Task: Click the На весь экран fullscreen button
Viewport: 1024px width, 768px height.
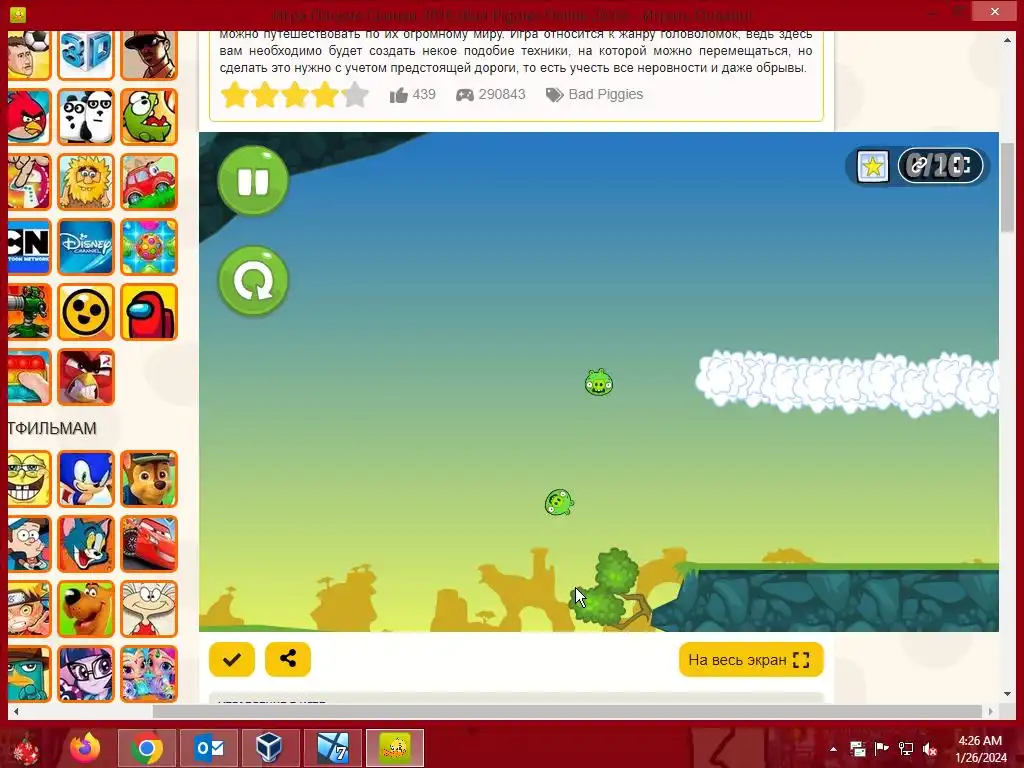Action: click(x=751, y=660)
